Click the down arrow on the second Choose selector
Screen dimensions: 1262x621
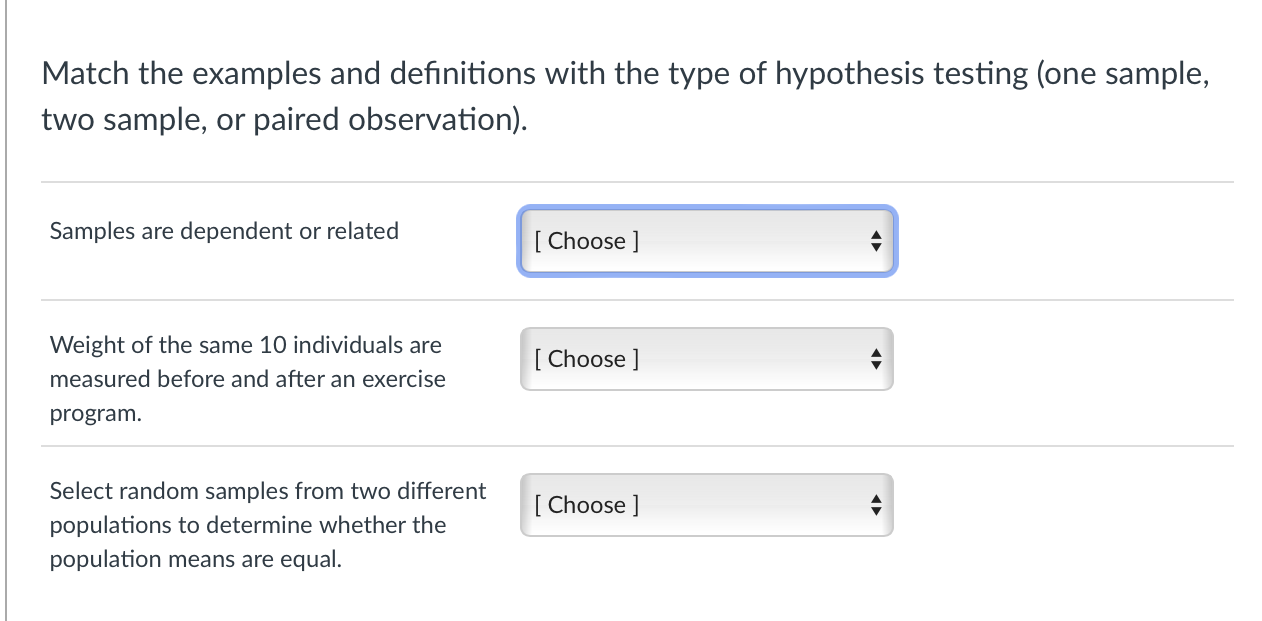875,366
